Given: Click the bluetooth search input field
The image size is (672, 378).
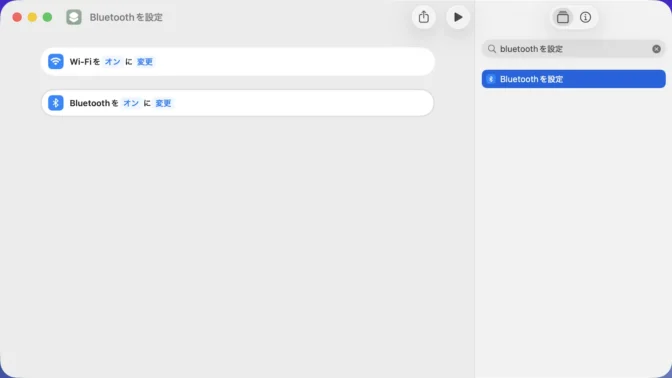Looking at the screenshot, I should tap(573, 49).
